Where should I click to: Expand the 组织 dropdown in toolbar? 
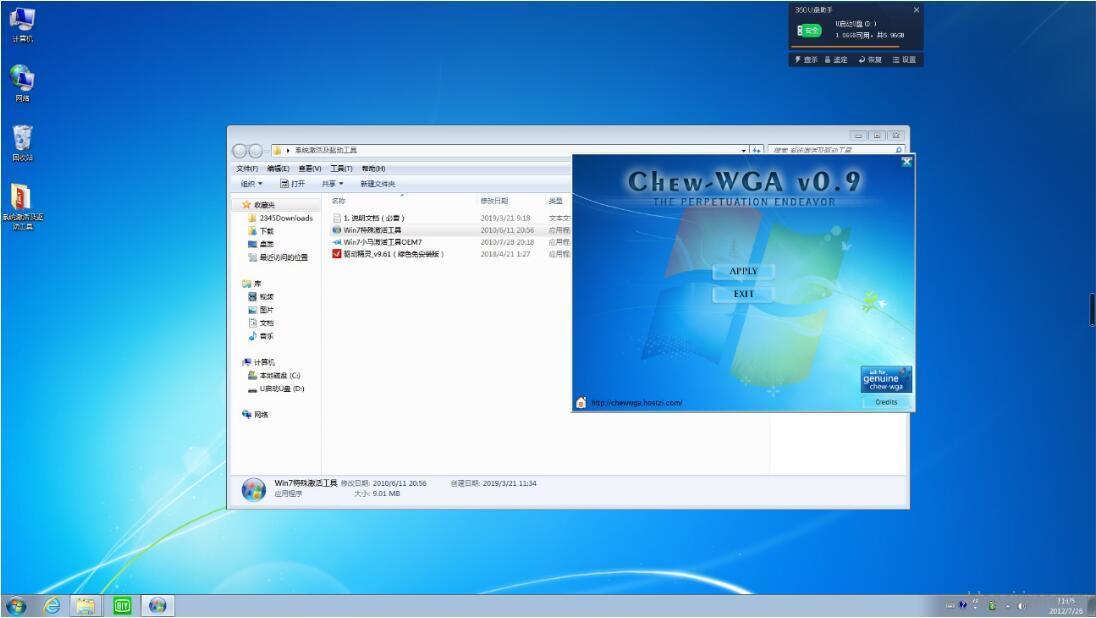[251, 184]
